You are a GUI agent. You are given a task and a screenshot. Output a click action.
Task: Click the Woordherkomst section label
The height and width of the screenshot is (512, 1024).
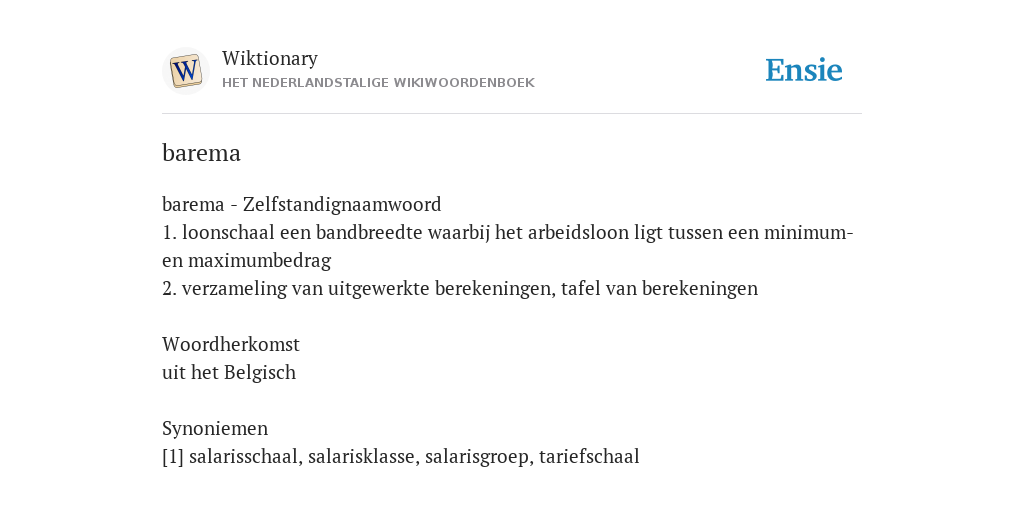coord(231,344)
